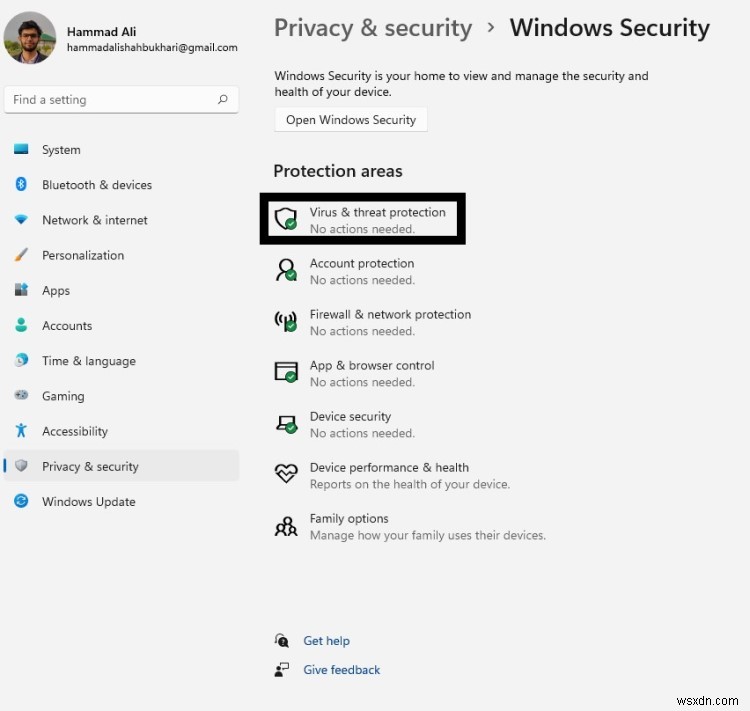Click the Firewall antenna icon
Viewport: 750px width, 711px height.
tap(286, 322)
